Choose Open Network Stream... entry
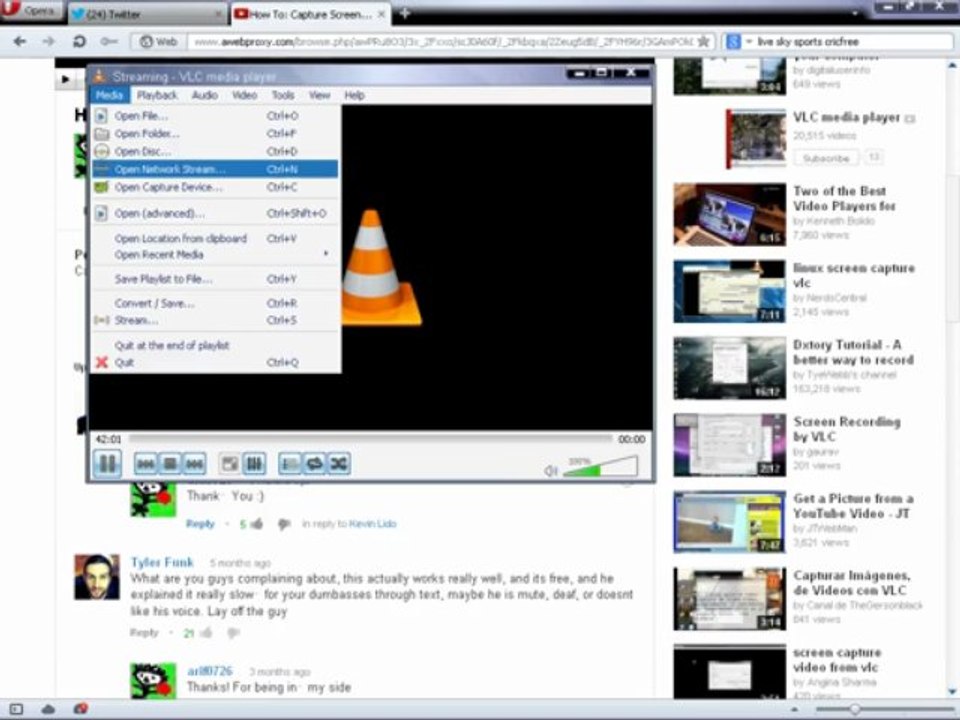This screenshot has width=960, height=720. click(x=215, y=169)
